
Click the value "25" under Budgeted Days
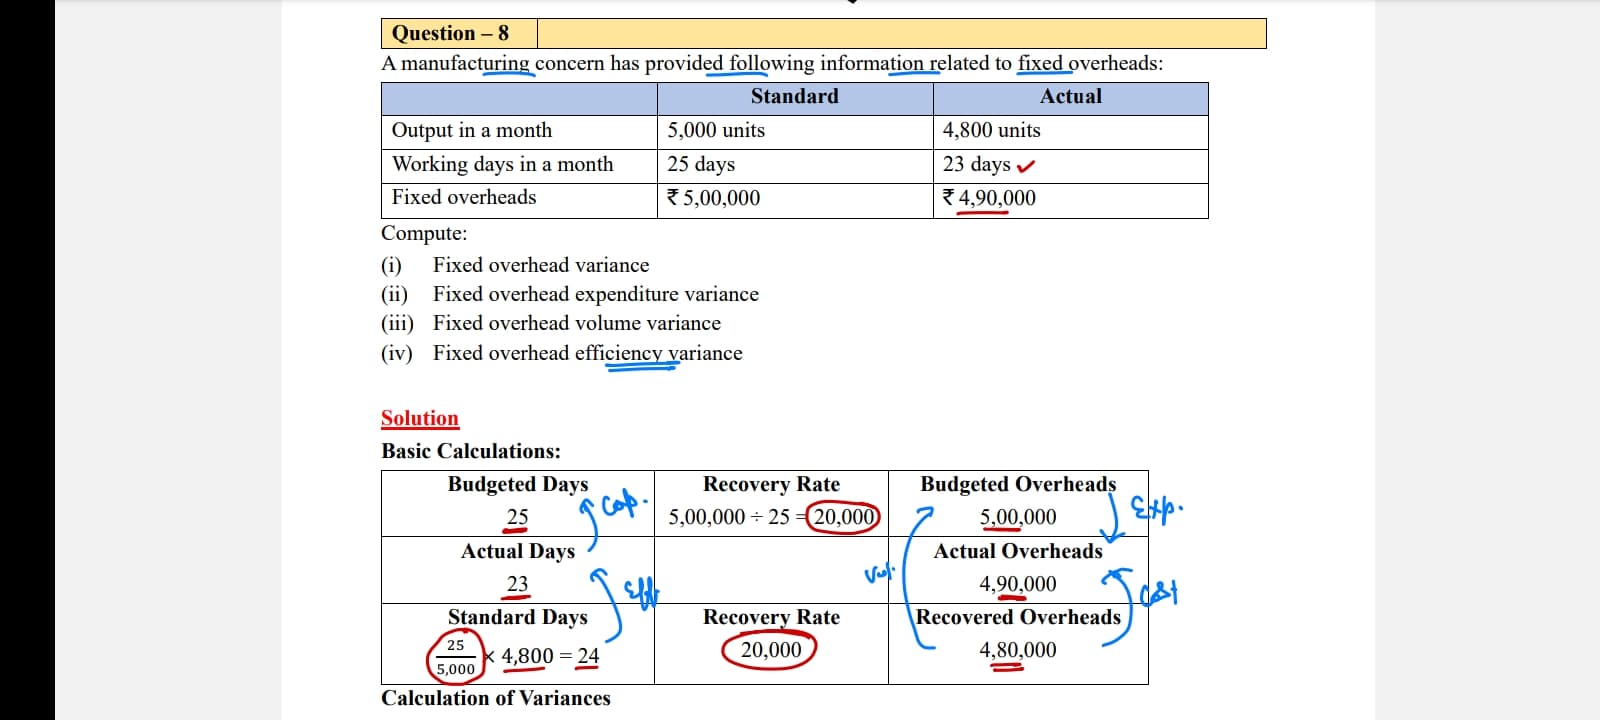(517, 517)
